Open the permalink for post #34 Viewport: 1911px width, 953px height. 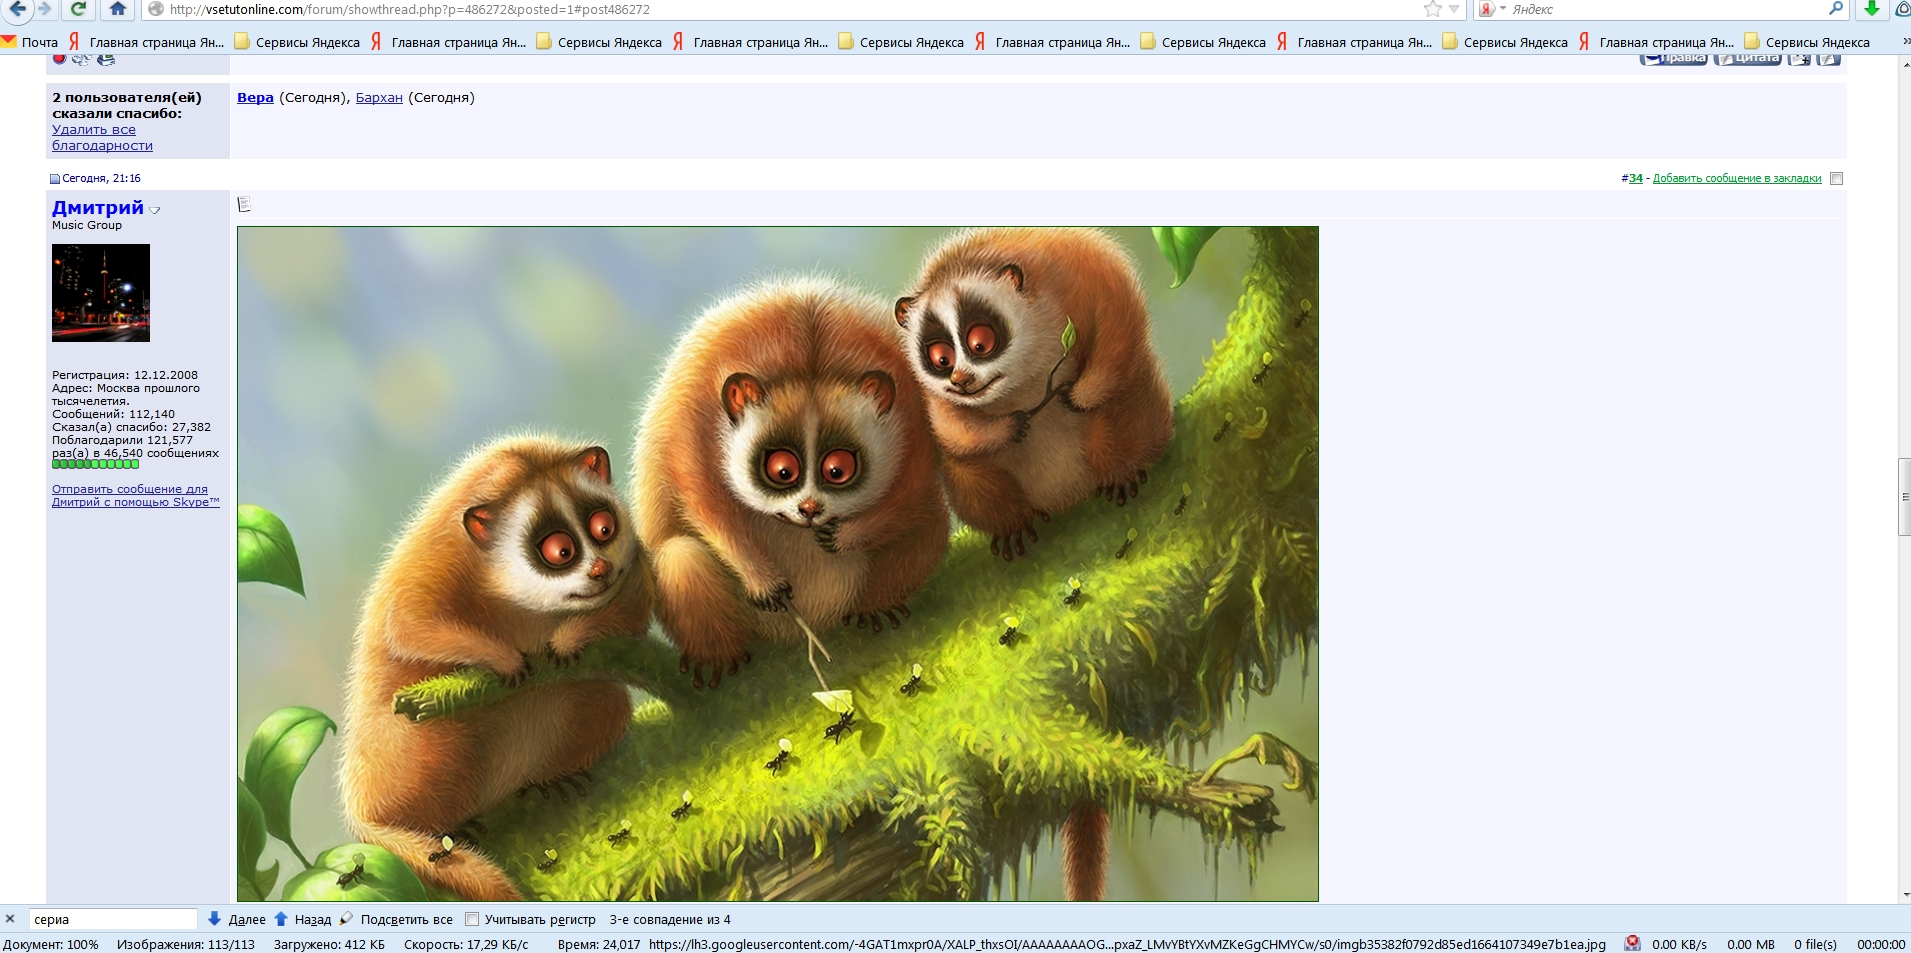[1636, 178]
